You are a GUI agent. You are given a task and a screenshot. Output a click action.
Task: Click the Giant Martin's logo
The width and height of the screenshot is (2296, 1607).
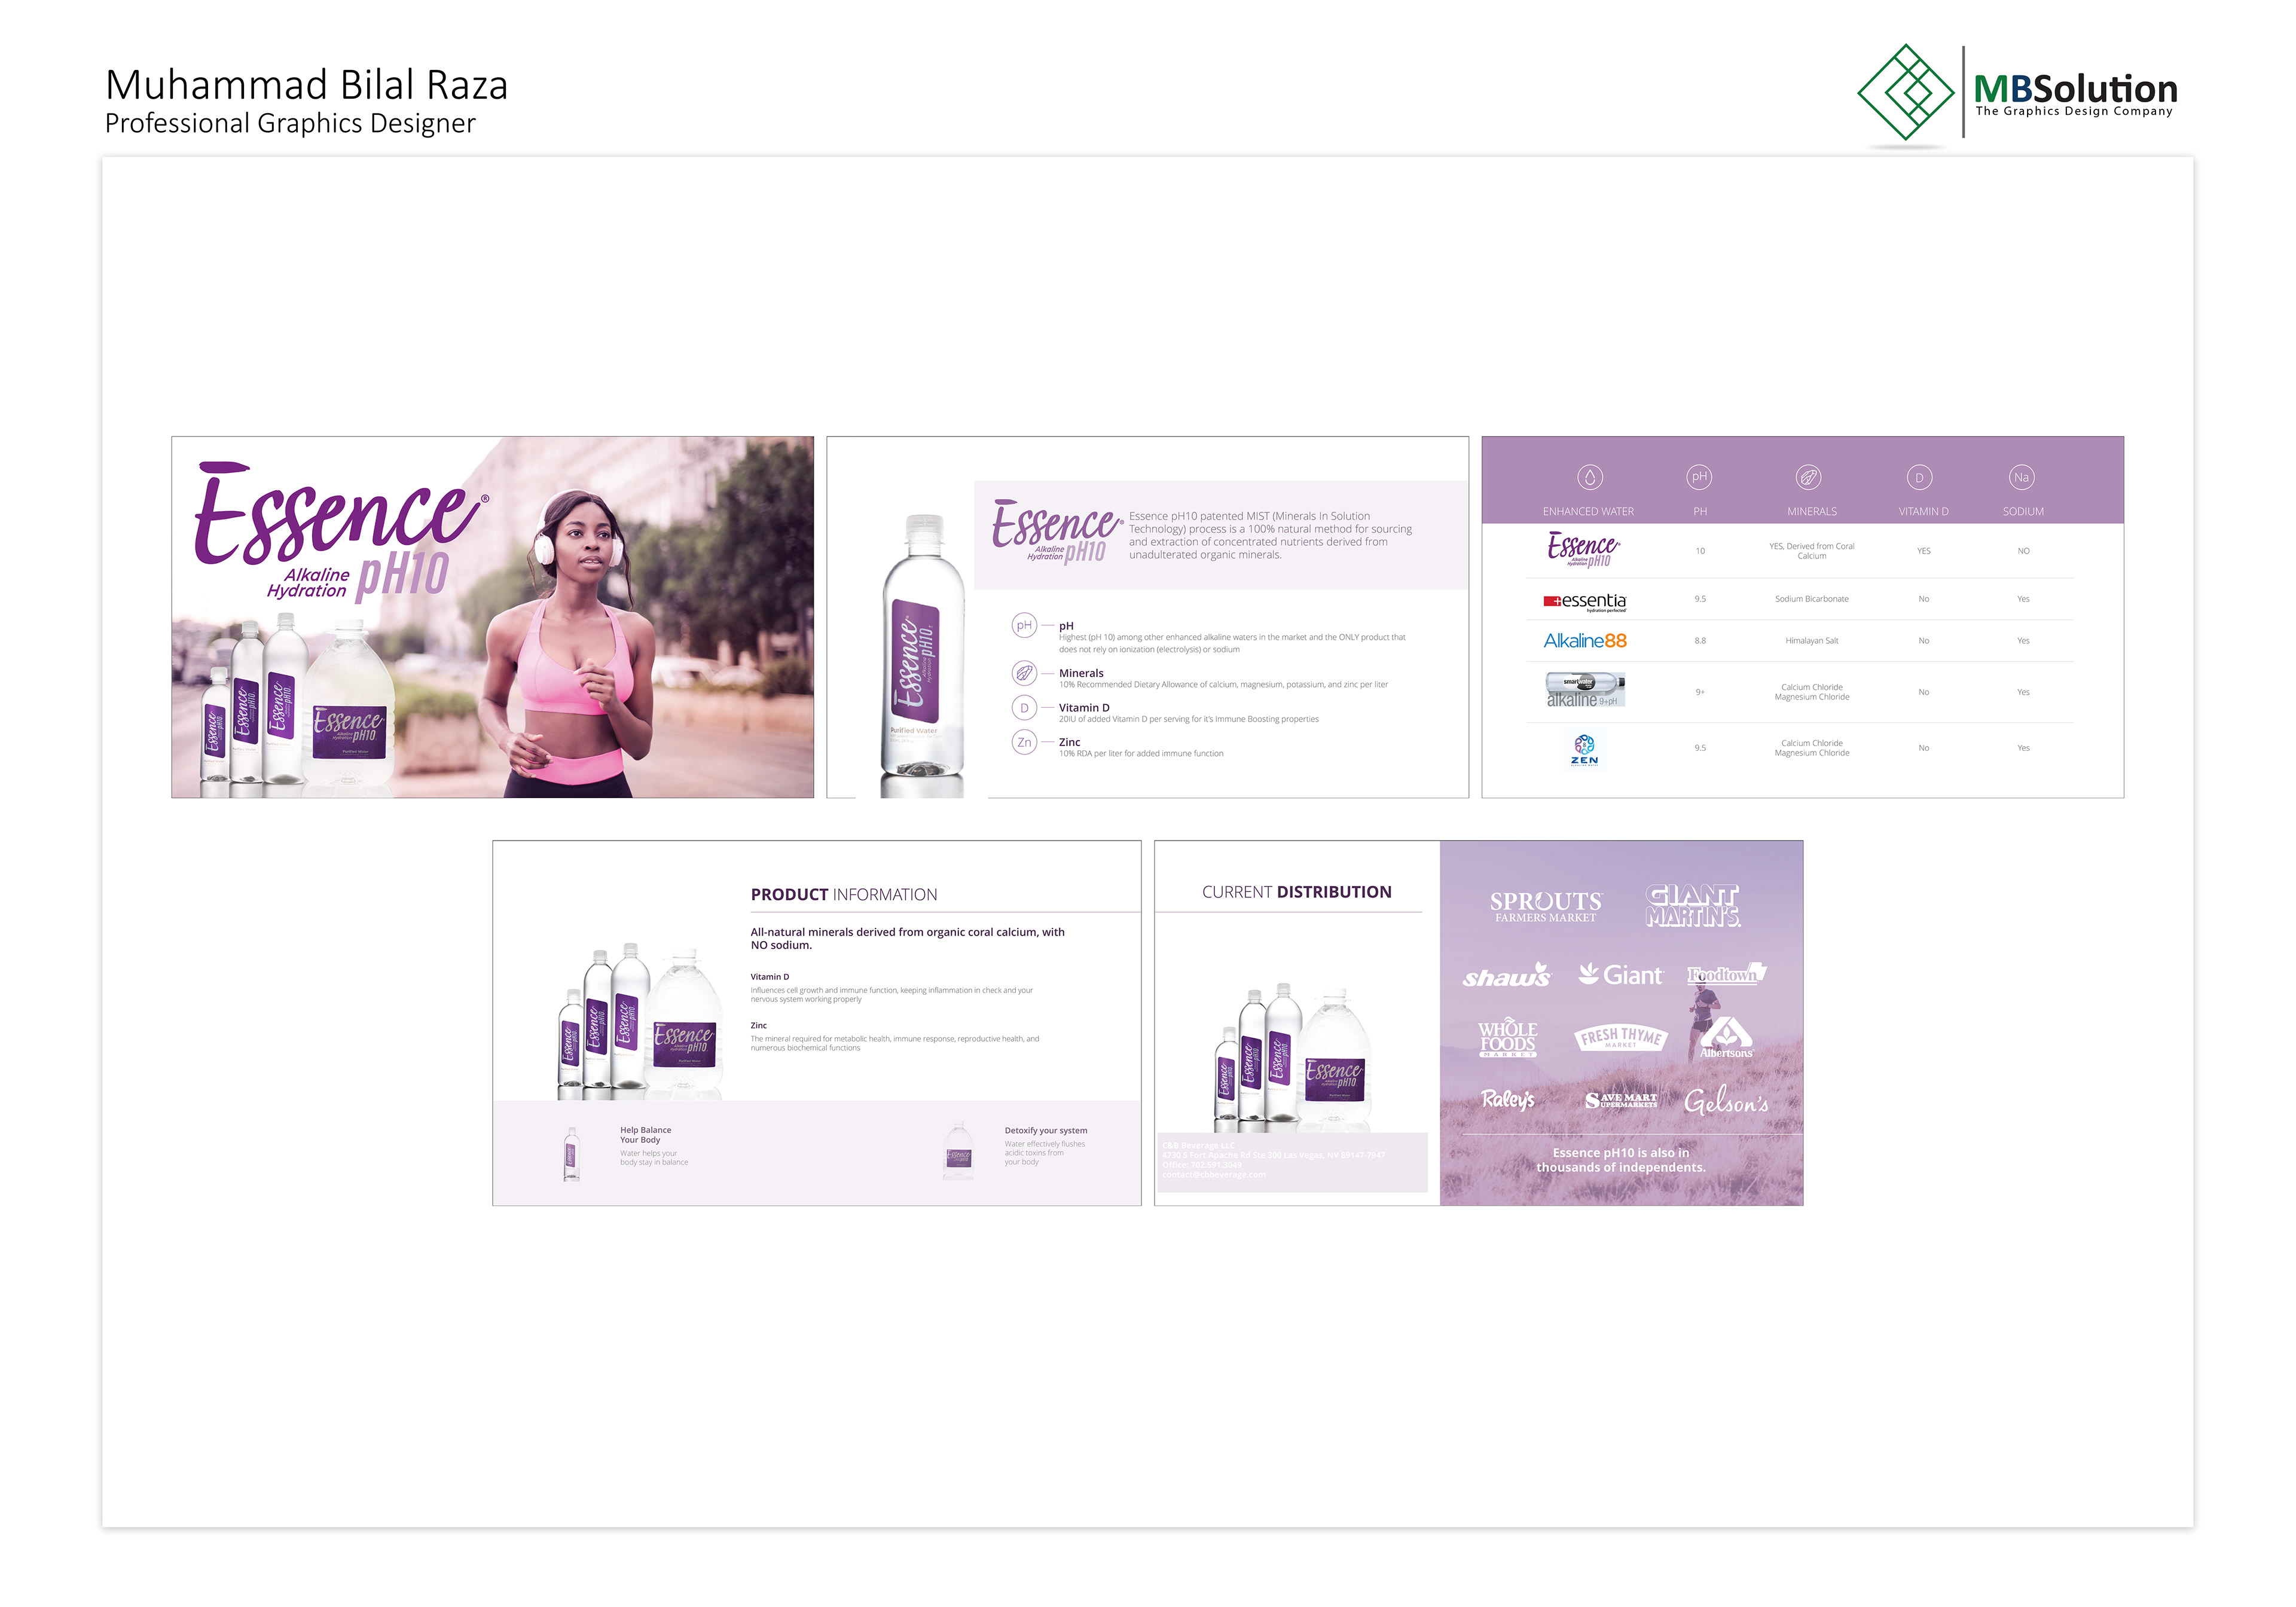pos(1693,905)
